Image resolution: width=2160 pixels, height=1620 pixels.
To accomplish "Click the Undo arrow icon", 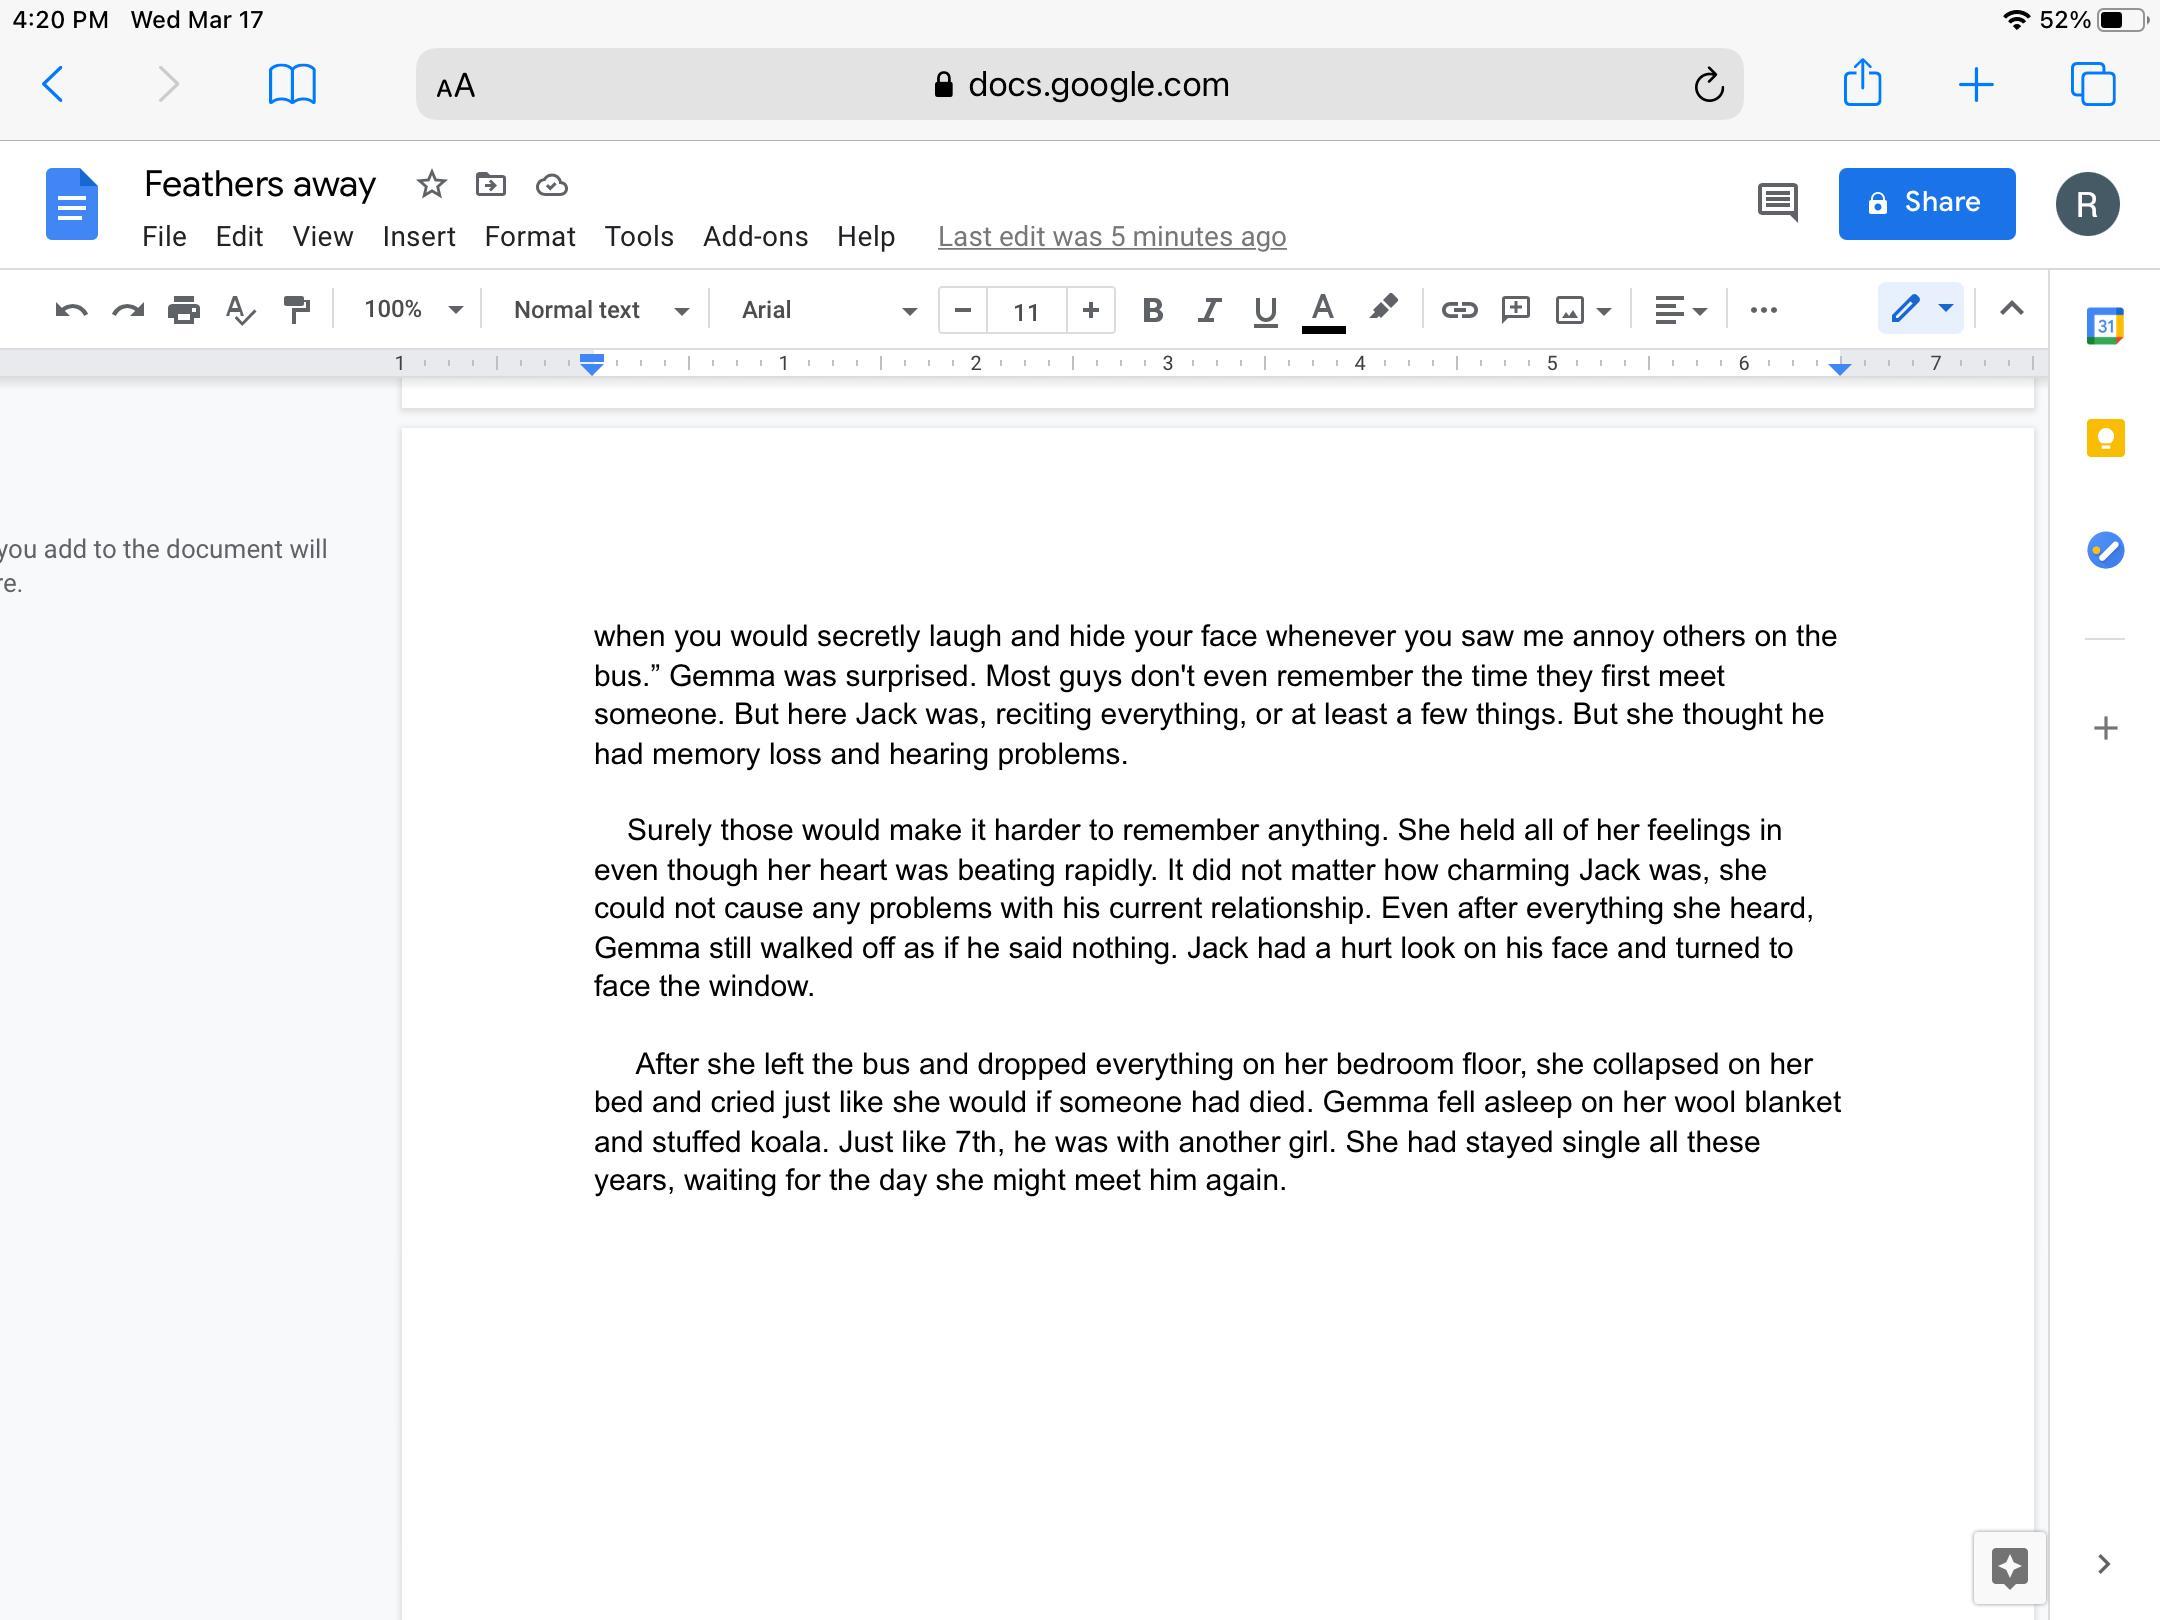I will (70, 310).
